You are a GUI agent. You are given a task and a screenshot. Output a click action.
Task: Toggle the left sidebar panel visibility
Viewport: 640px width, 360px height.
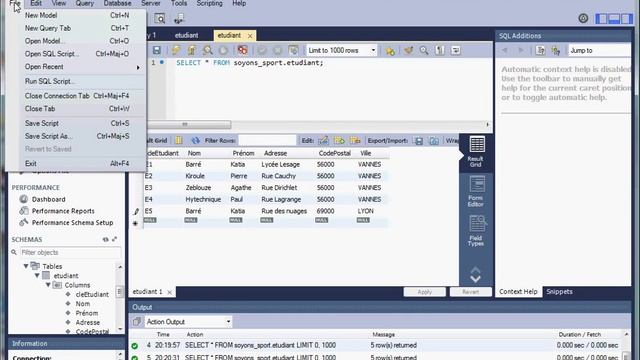tap(601, 18)
